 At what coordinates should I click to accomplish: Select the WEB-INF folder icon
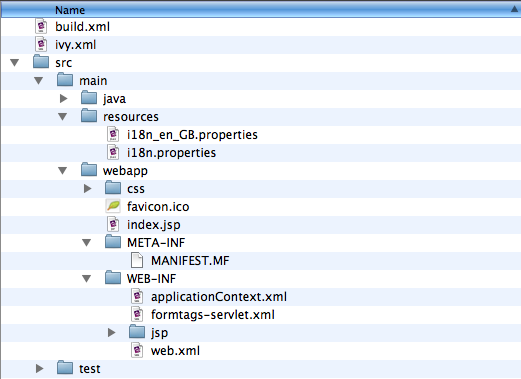[x=113, y=278]
